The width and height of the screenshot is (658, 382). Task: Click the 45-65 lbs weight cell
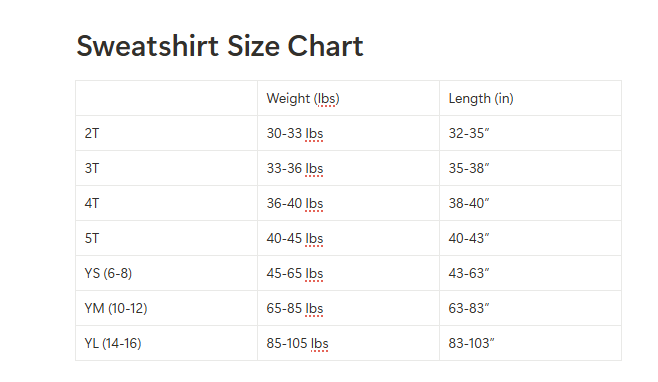(x=348, y=273)
